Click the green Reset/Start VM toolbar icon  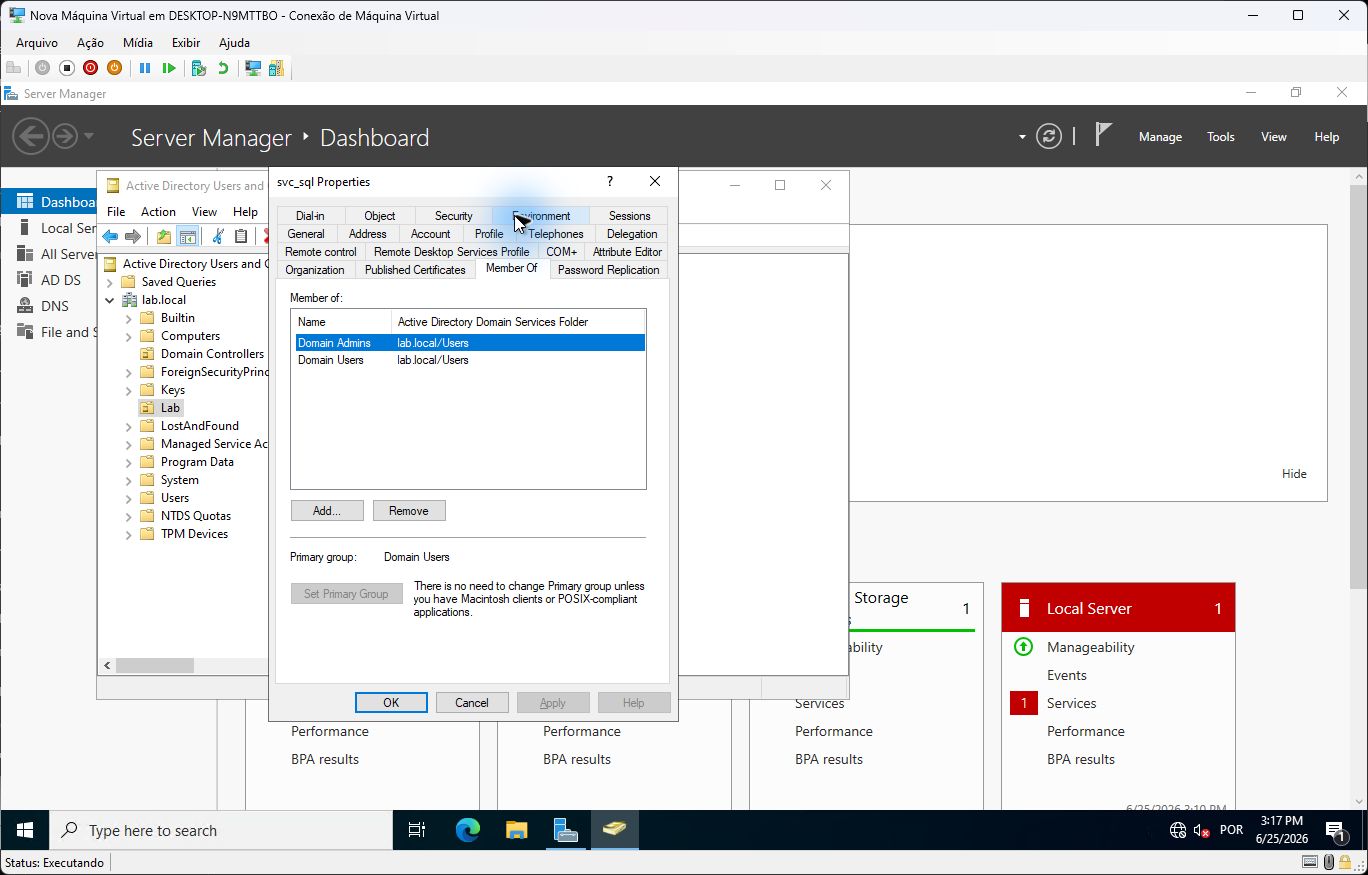pos(169,68)
